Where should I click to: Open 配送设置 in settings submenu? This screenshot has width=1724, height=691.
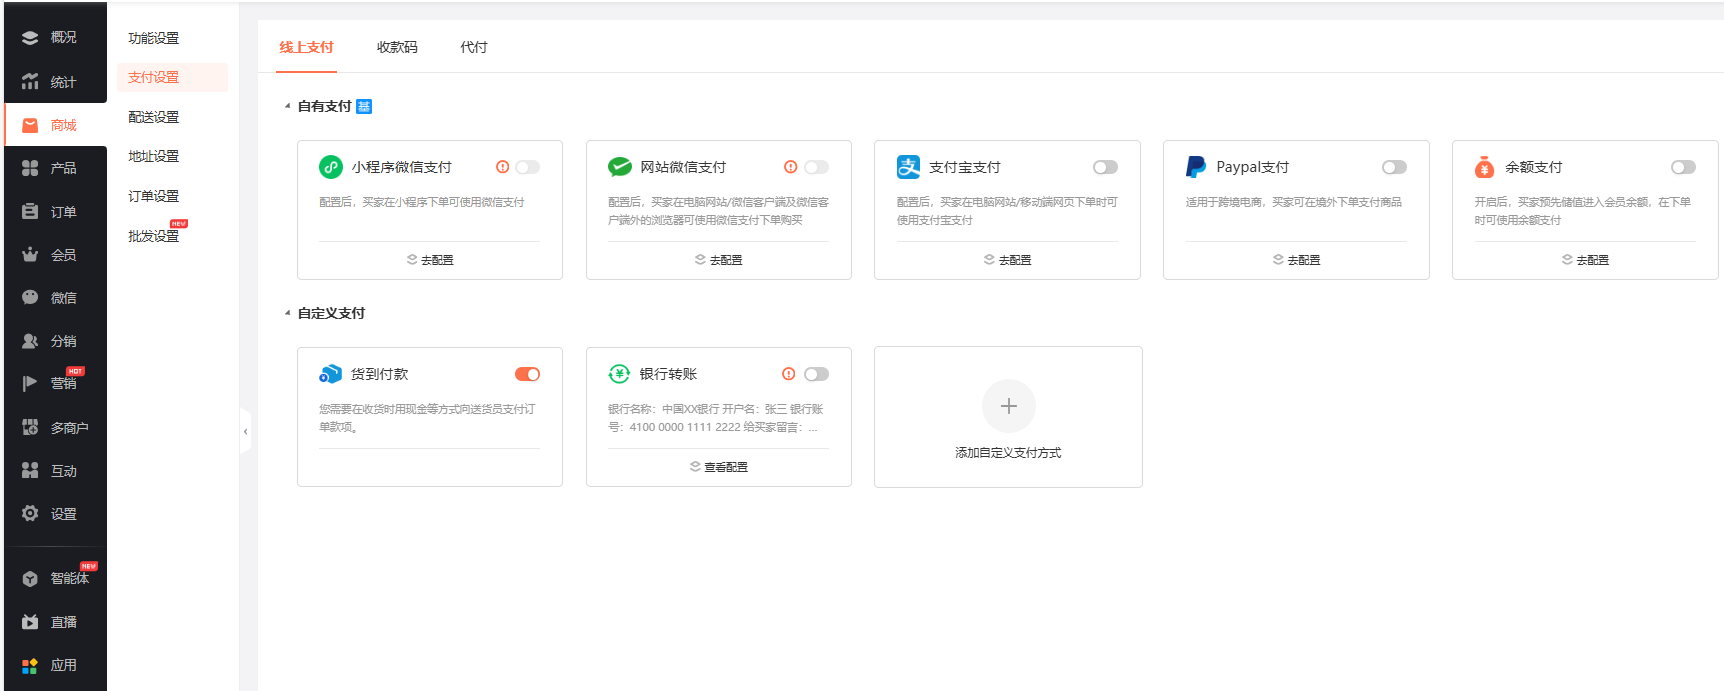(x=154, y=117)
